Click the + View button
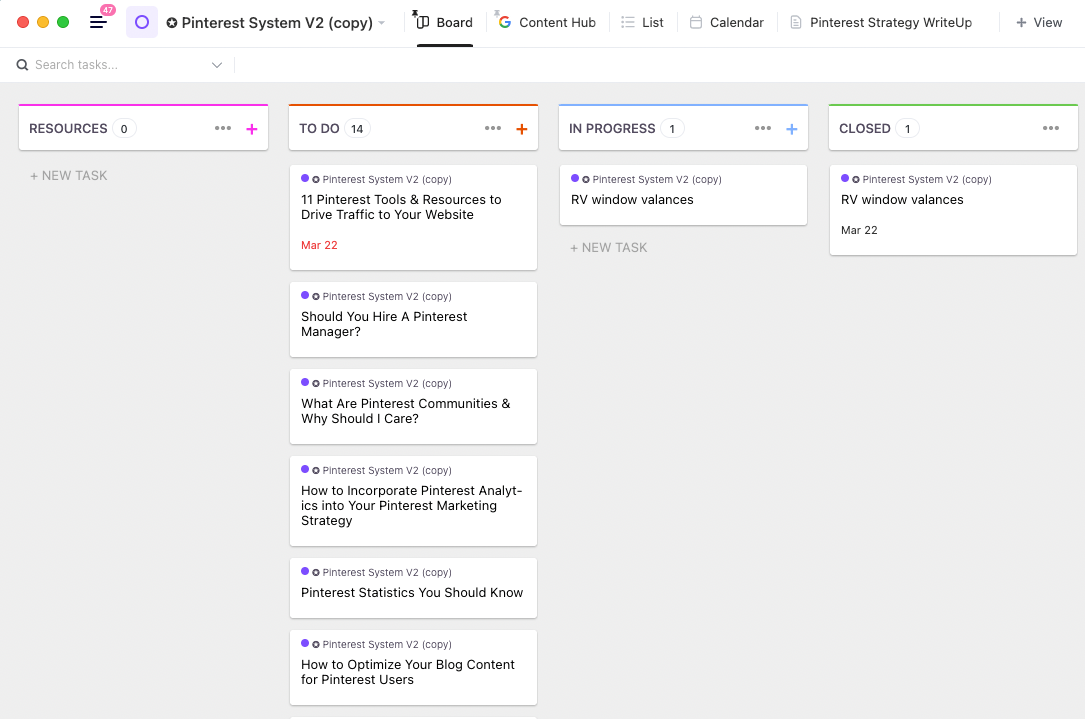The height and width of the screenshot is (719, 1085). click(x=1039, y=23)
